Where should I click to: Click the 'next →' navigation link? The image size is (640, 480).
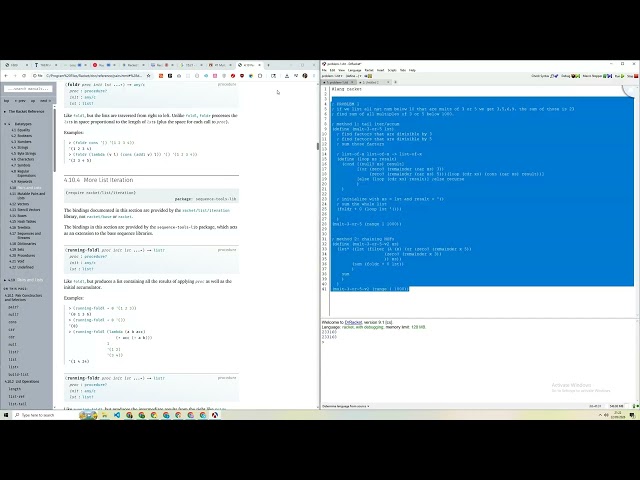44,101
